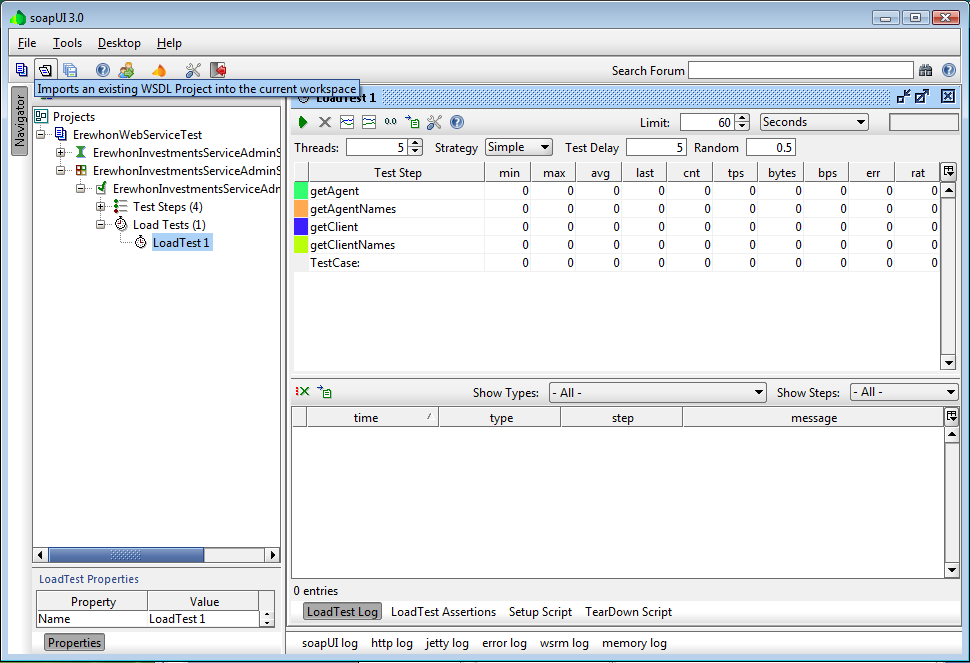This screenshot has width=970, height=663.
Task: Exit soapUI with the red arrow door icon
Action: 218,70
